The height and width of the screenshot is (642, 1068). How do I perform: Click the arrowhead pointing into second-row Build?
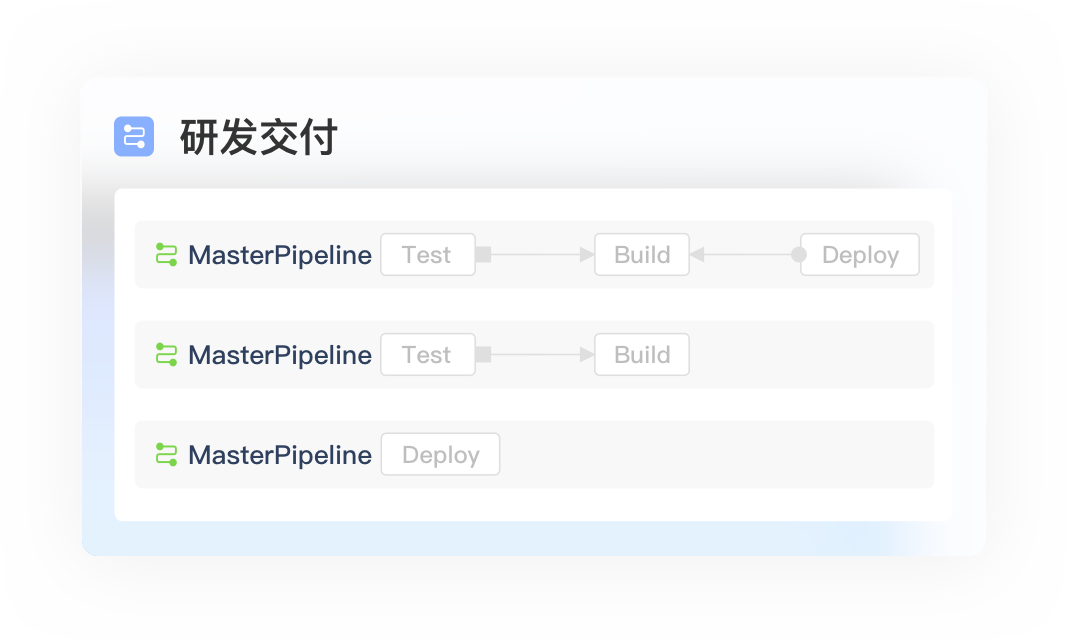pyautogui.click(x=586, y=355)
